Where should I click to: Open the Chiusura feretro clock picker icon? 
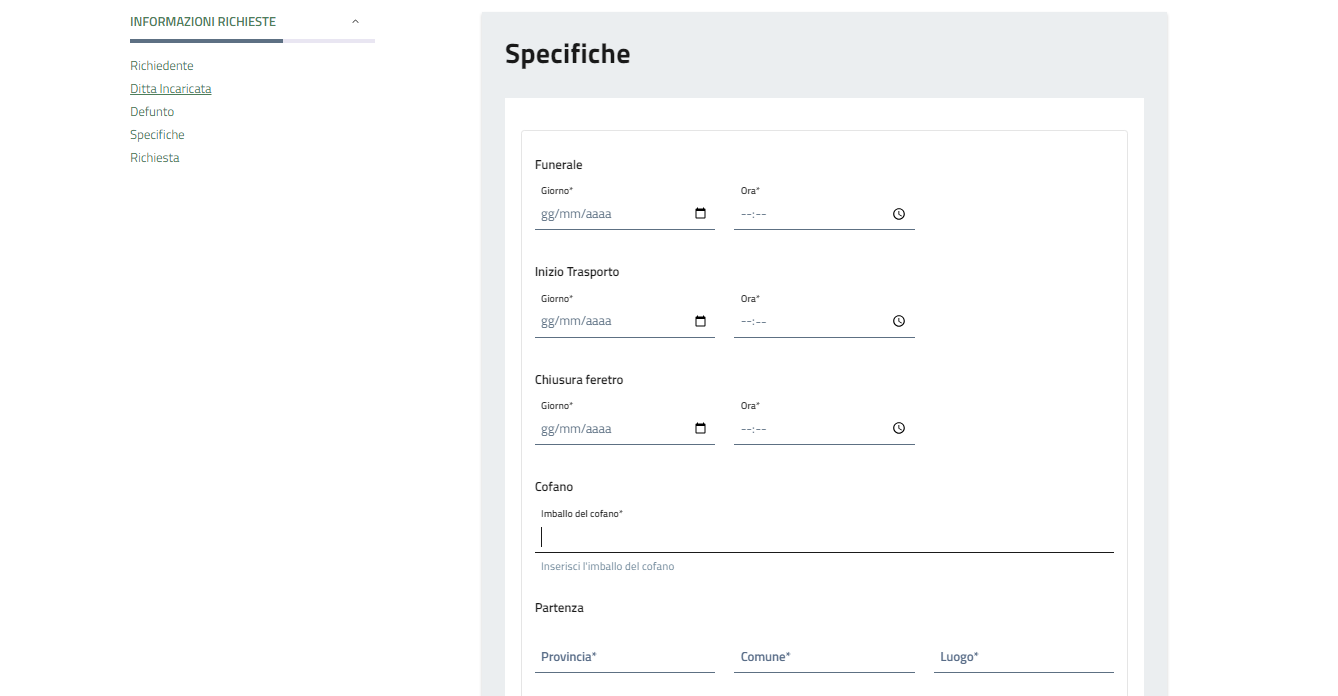pyautogui.click(x=898, y=429)
